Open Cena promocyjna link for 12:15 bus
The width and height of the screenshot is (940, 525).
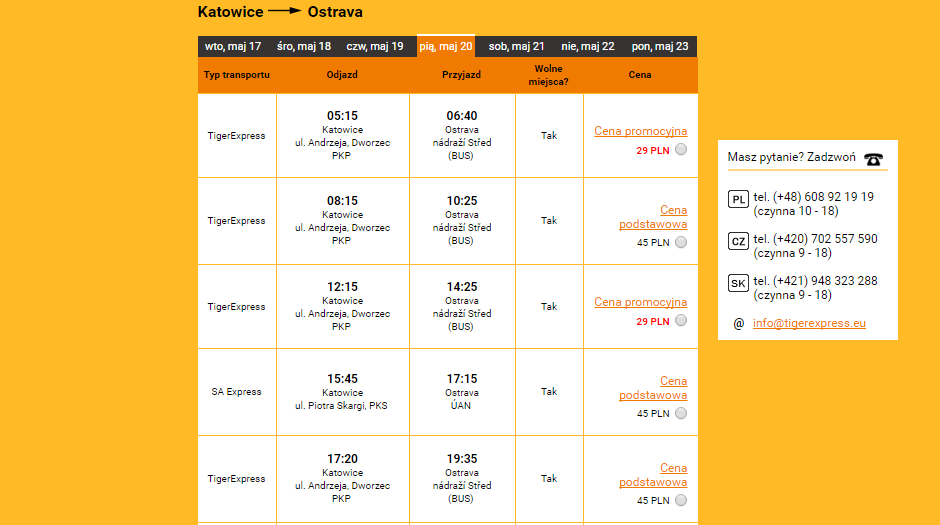coord(640,302)
